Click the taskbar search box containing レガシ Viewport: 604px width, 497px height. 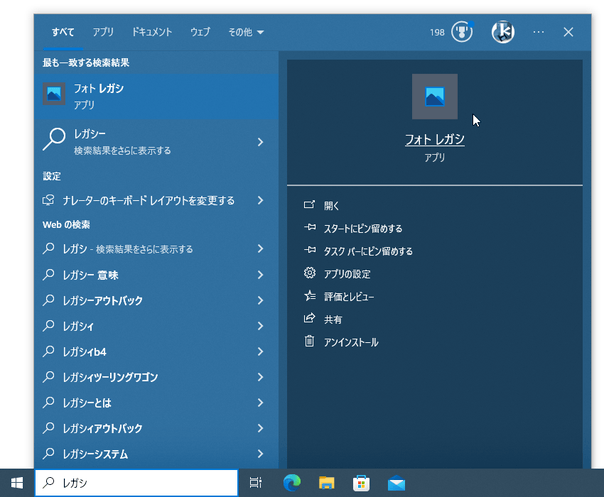coord(136,483)
